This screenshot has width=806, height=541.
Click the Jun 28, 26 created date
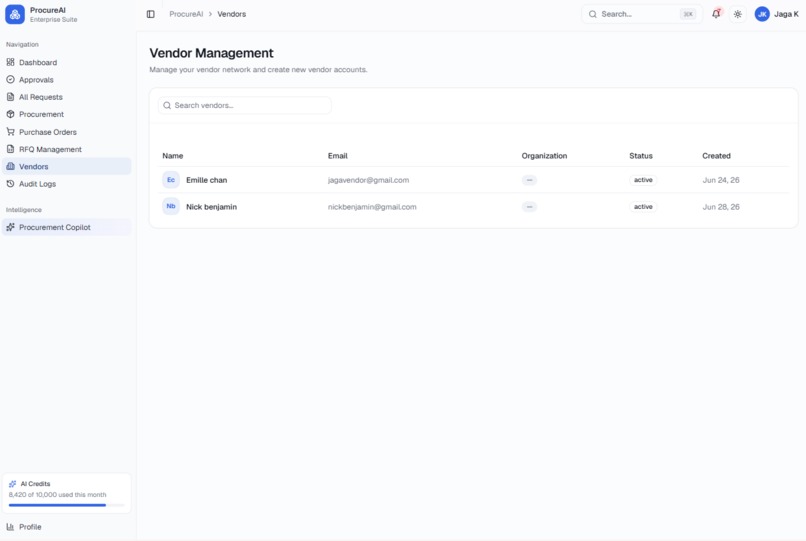[x=721, y=207]
